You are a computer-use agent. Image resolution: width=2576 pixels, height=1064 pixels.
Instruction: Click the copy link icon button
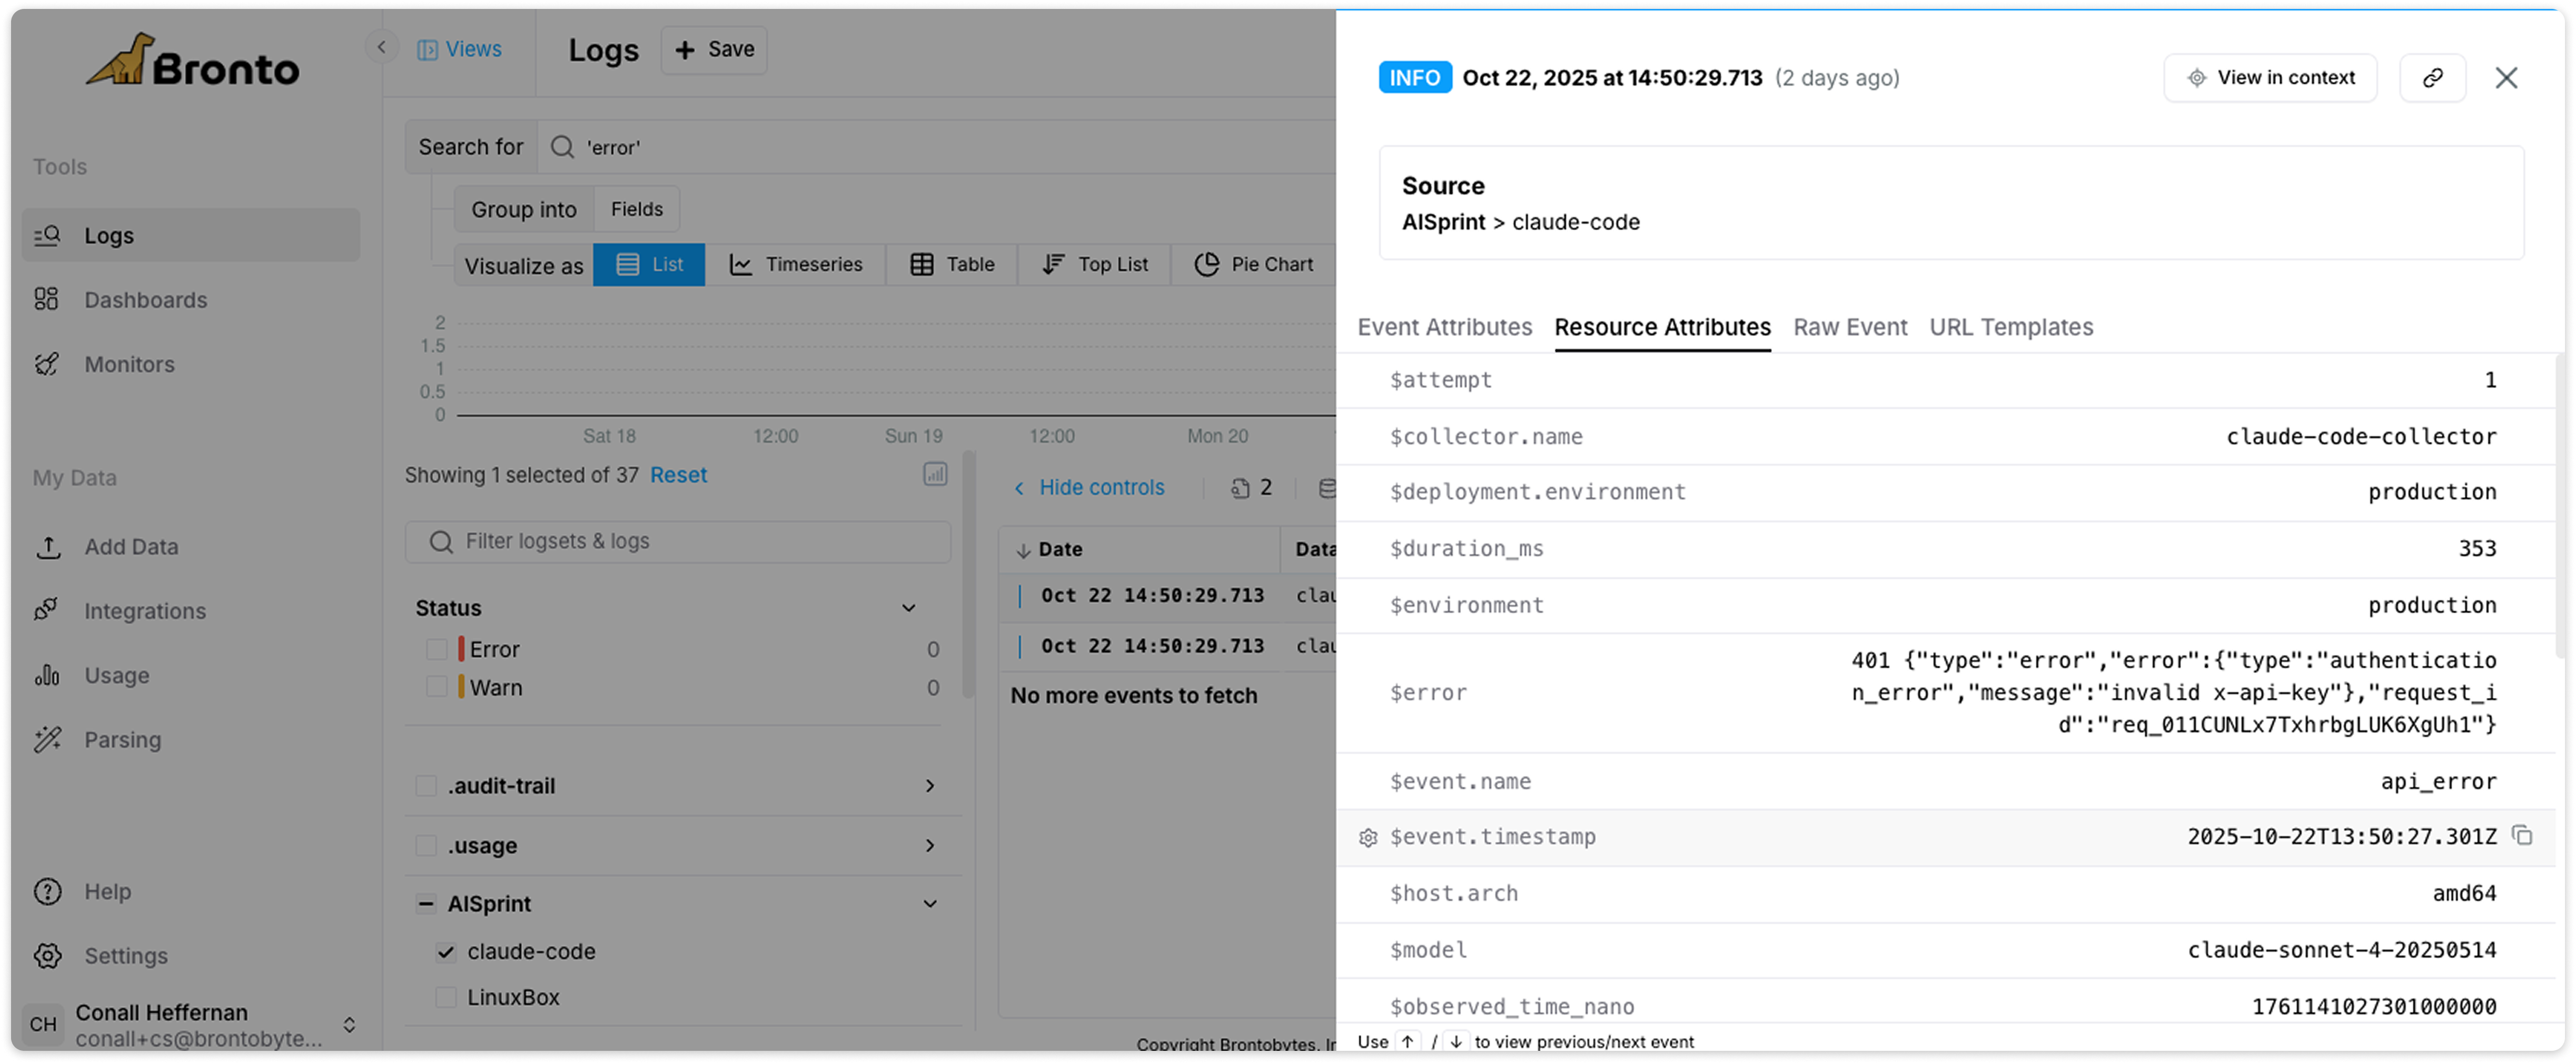point(2432,78)
